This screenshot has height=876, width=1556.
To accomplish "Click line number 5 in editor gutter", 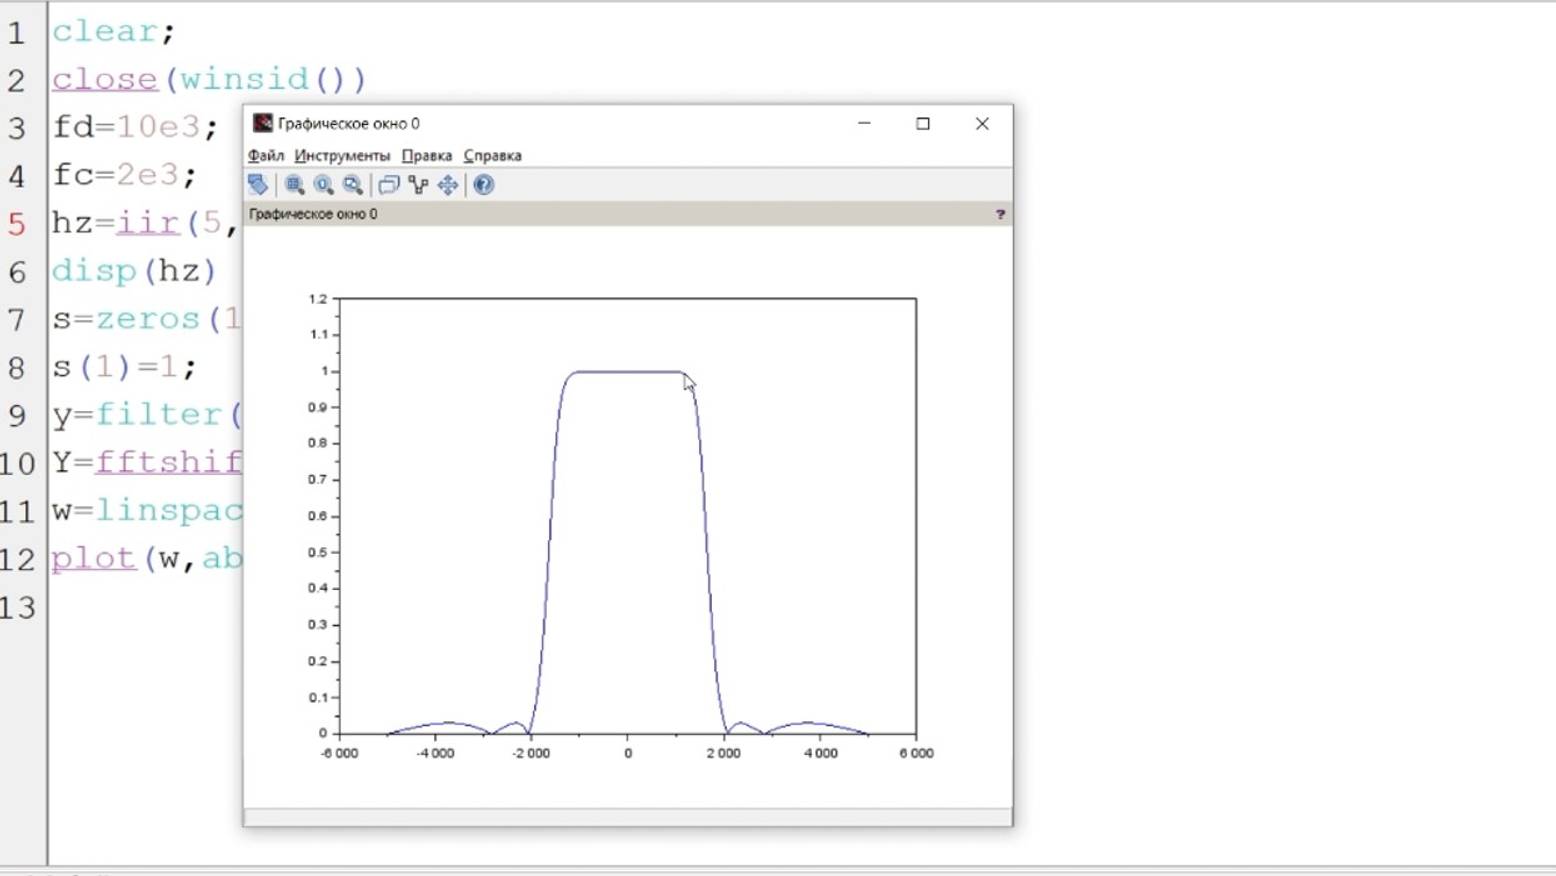I will [17, 223].
